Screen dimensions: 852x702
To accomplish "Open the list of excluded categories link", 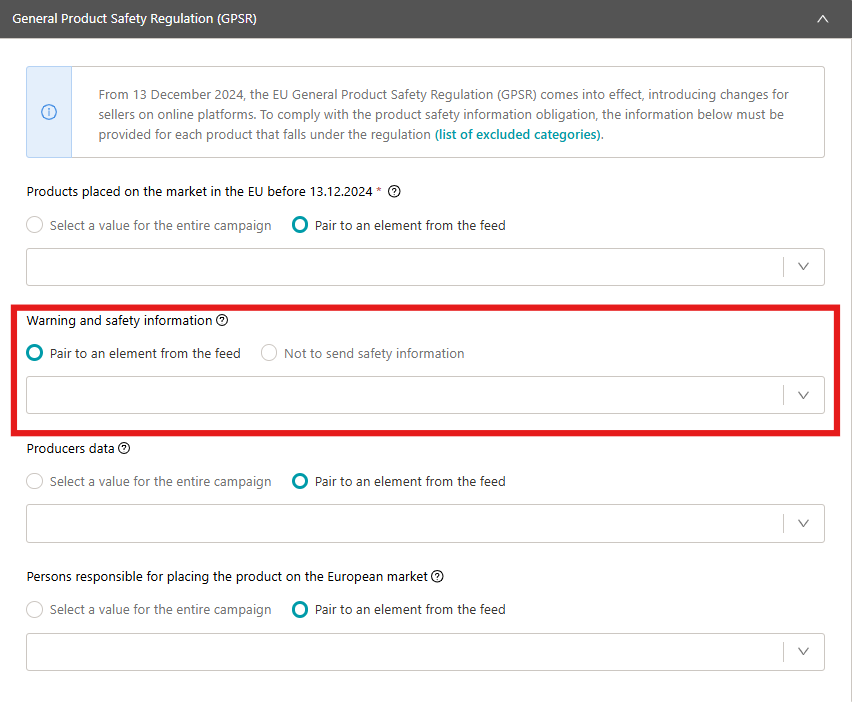I will [518, 135].
